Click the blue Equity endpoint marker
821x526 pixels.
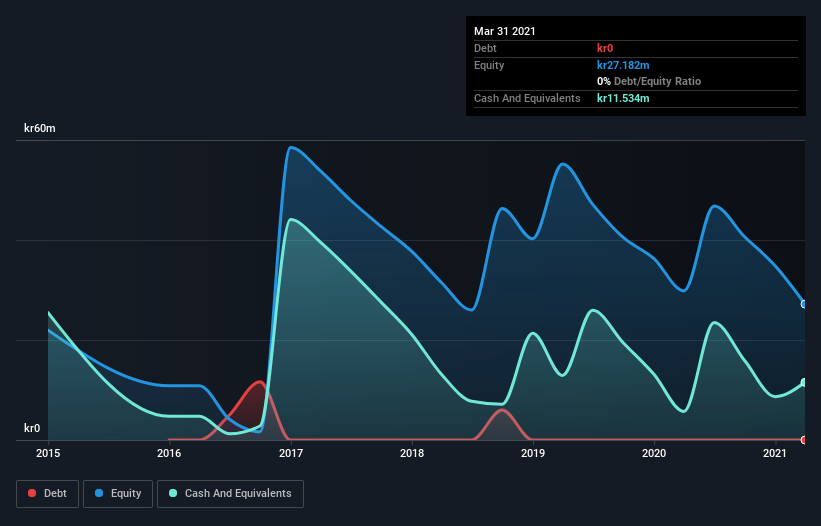click(804, 304)
